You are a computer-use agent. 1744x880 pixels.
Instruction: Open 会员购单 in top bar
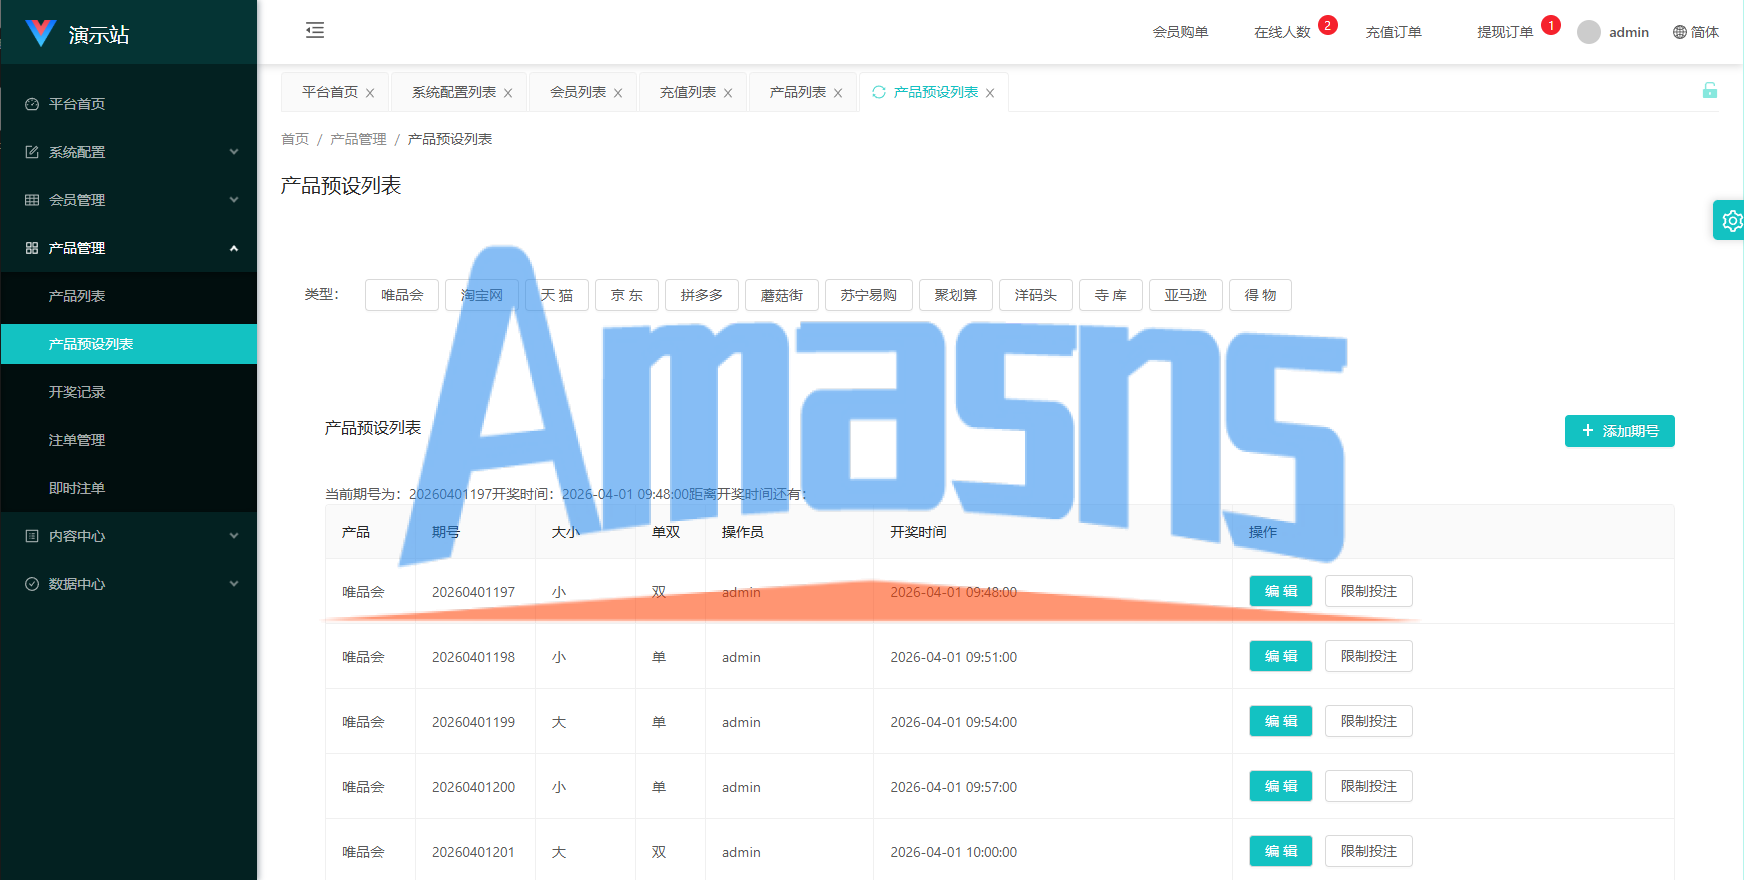tap(1180, 32)
